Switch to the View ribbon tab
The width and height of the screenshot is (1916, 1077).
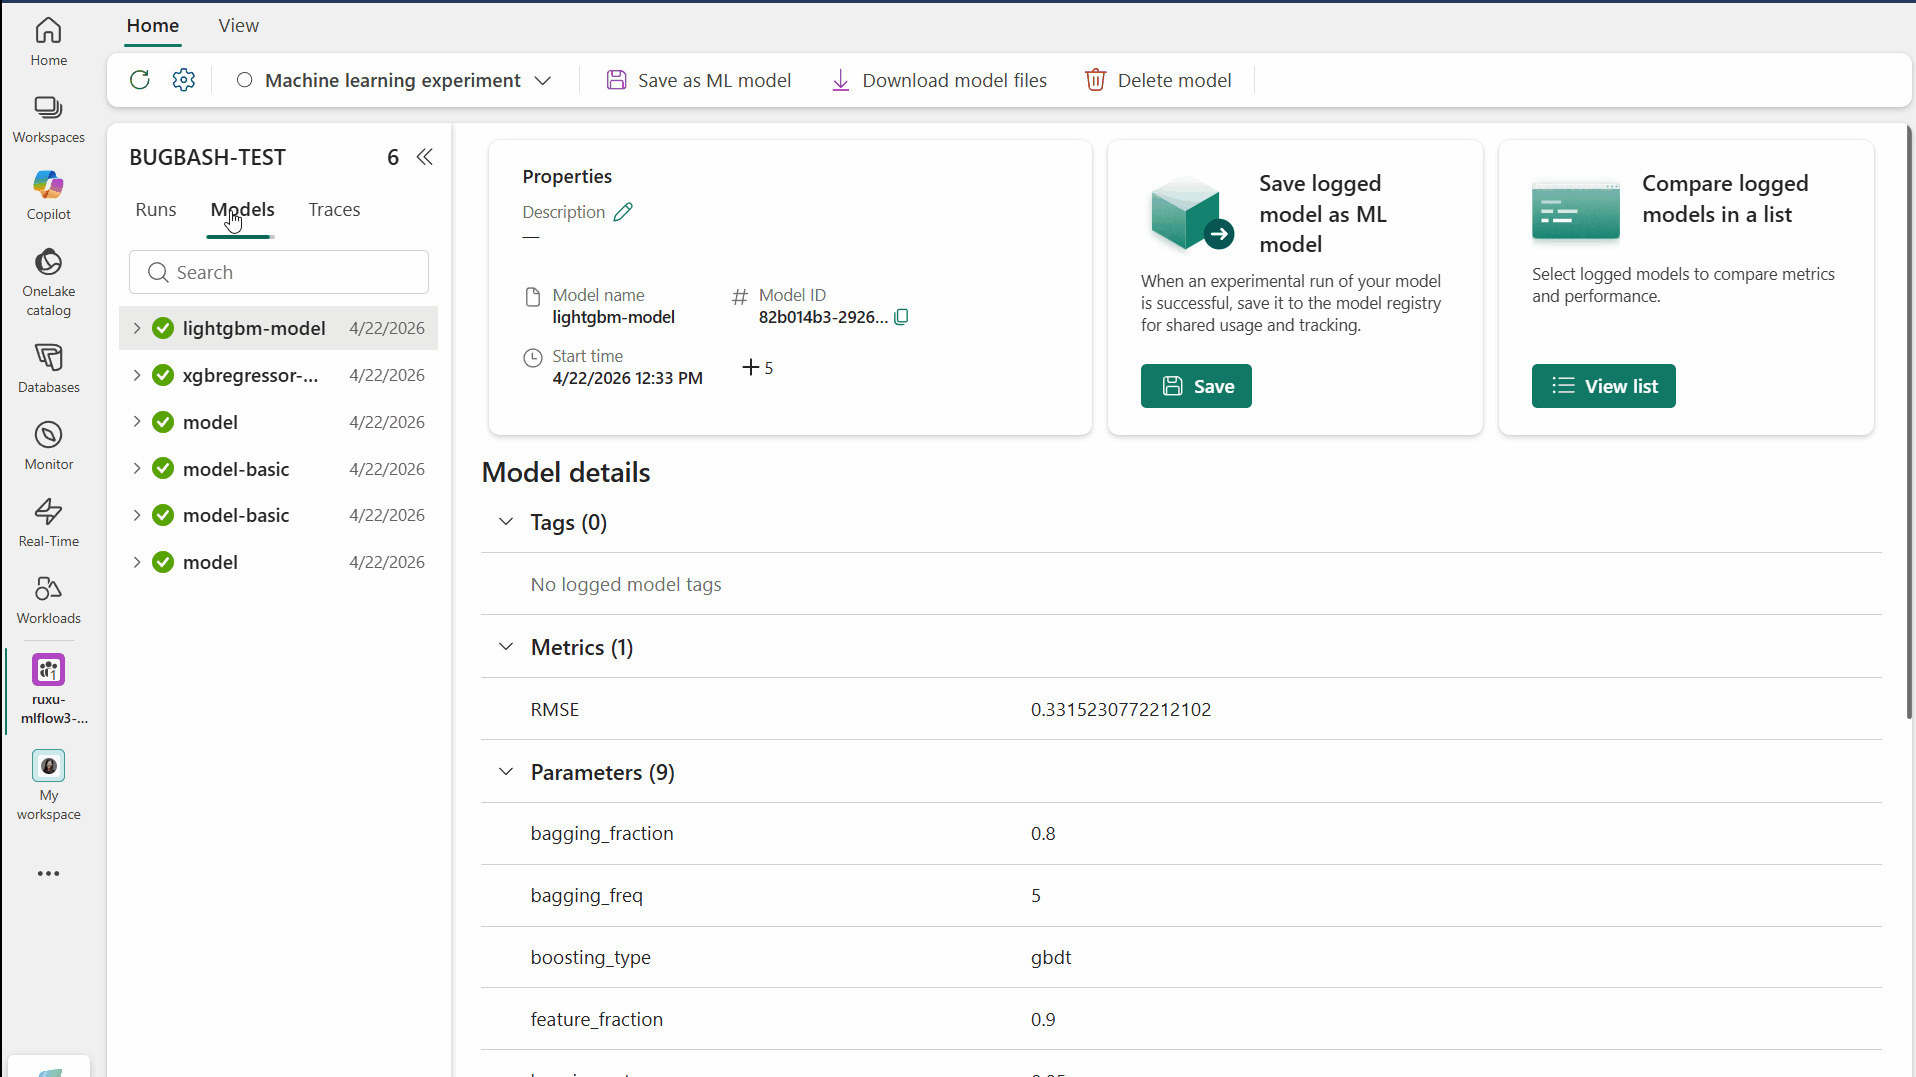(239, 26)
